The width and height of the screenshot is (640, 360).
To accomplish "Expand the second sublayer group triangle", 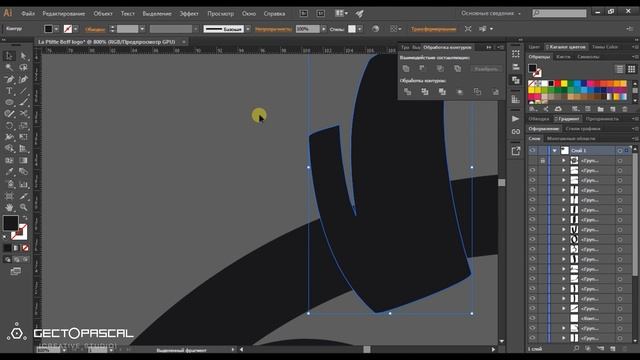I will (564, 170).
